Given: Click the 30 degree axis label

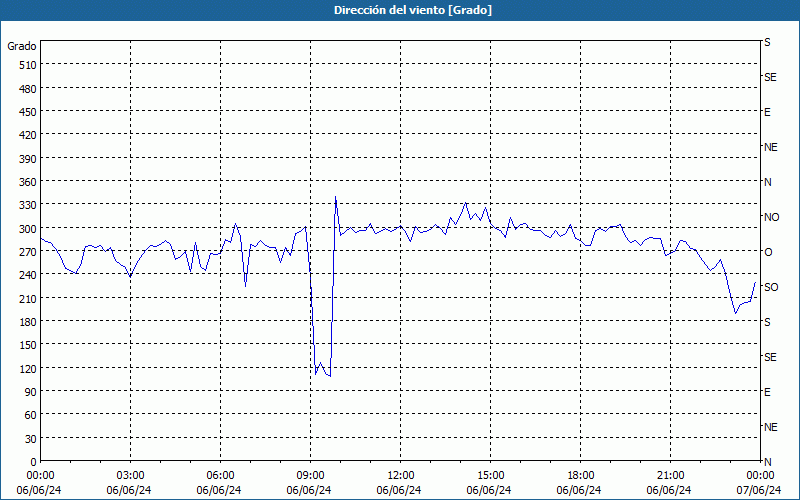Looking at the screenshot, I should tap(31, 439).
